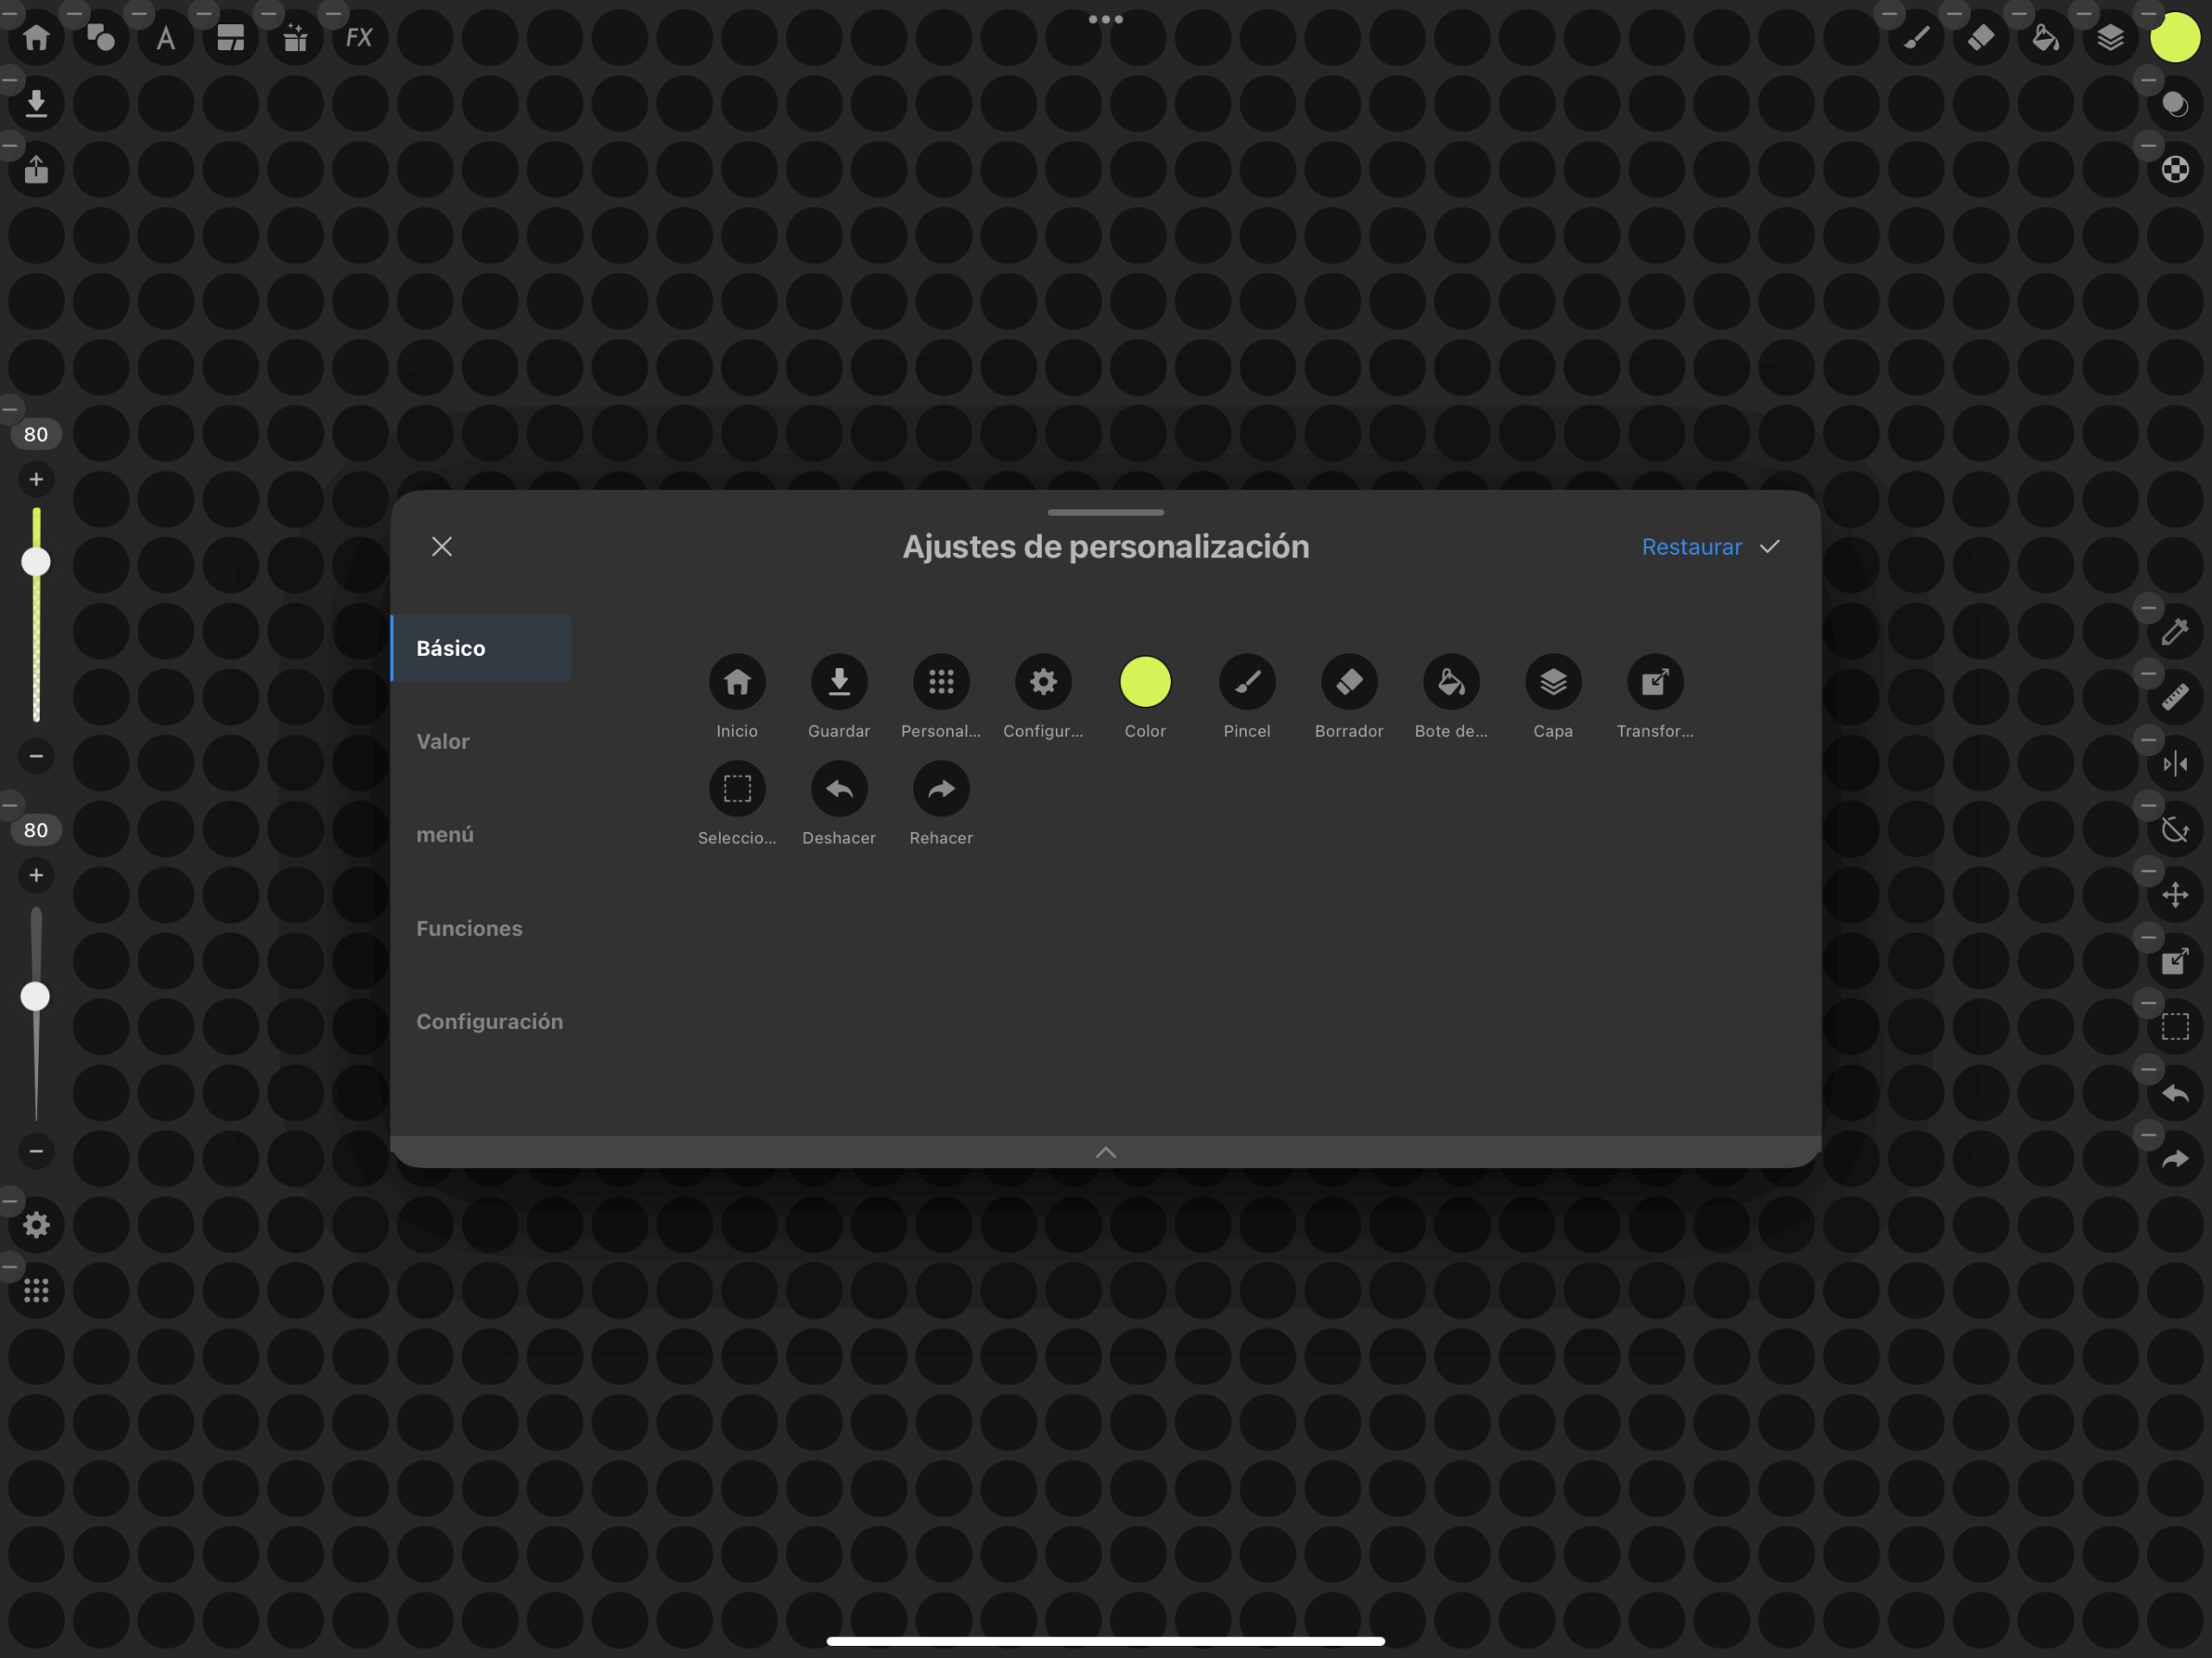Click Pincel icon in the dialog
2212x1658 pixels.
1247,682
